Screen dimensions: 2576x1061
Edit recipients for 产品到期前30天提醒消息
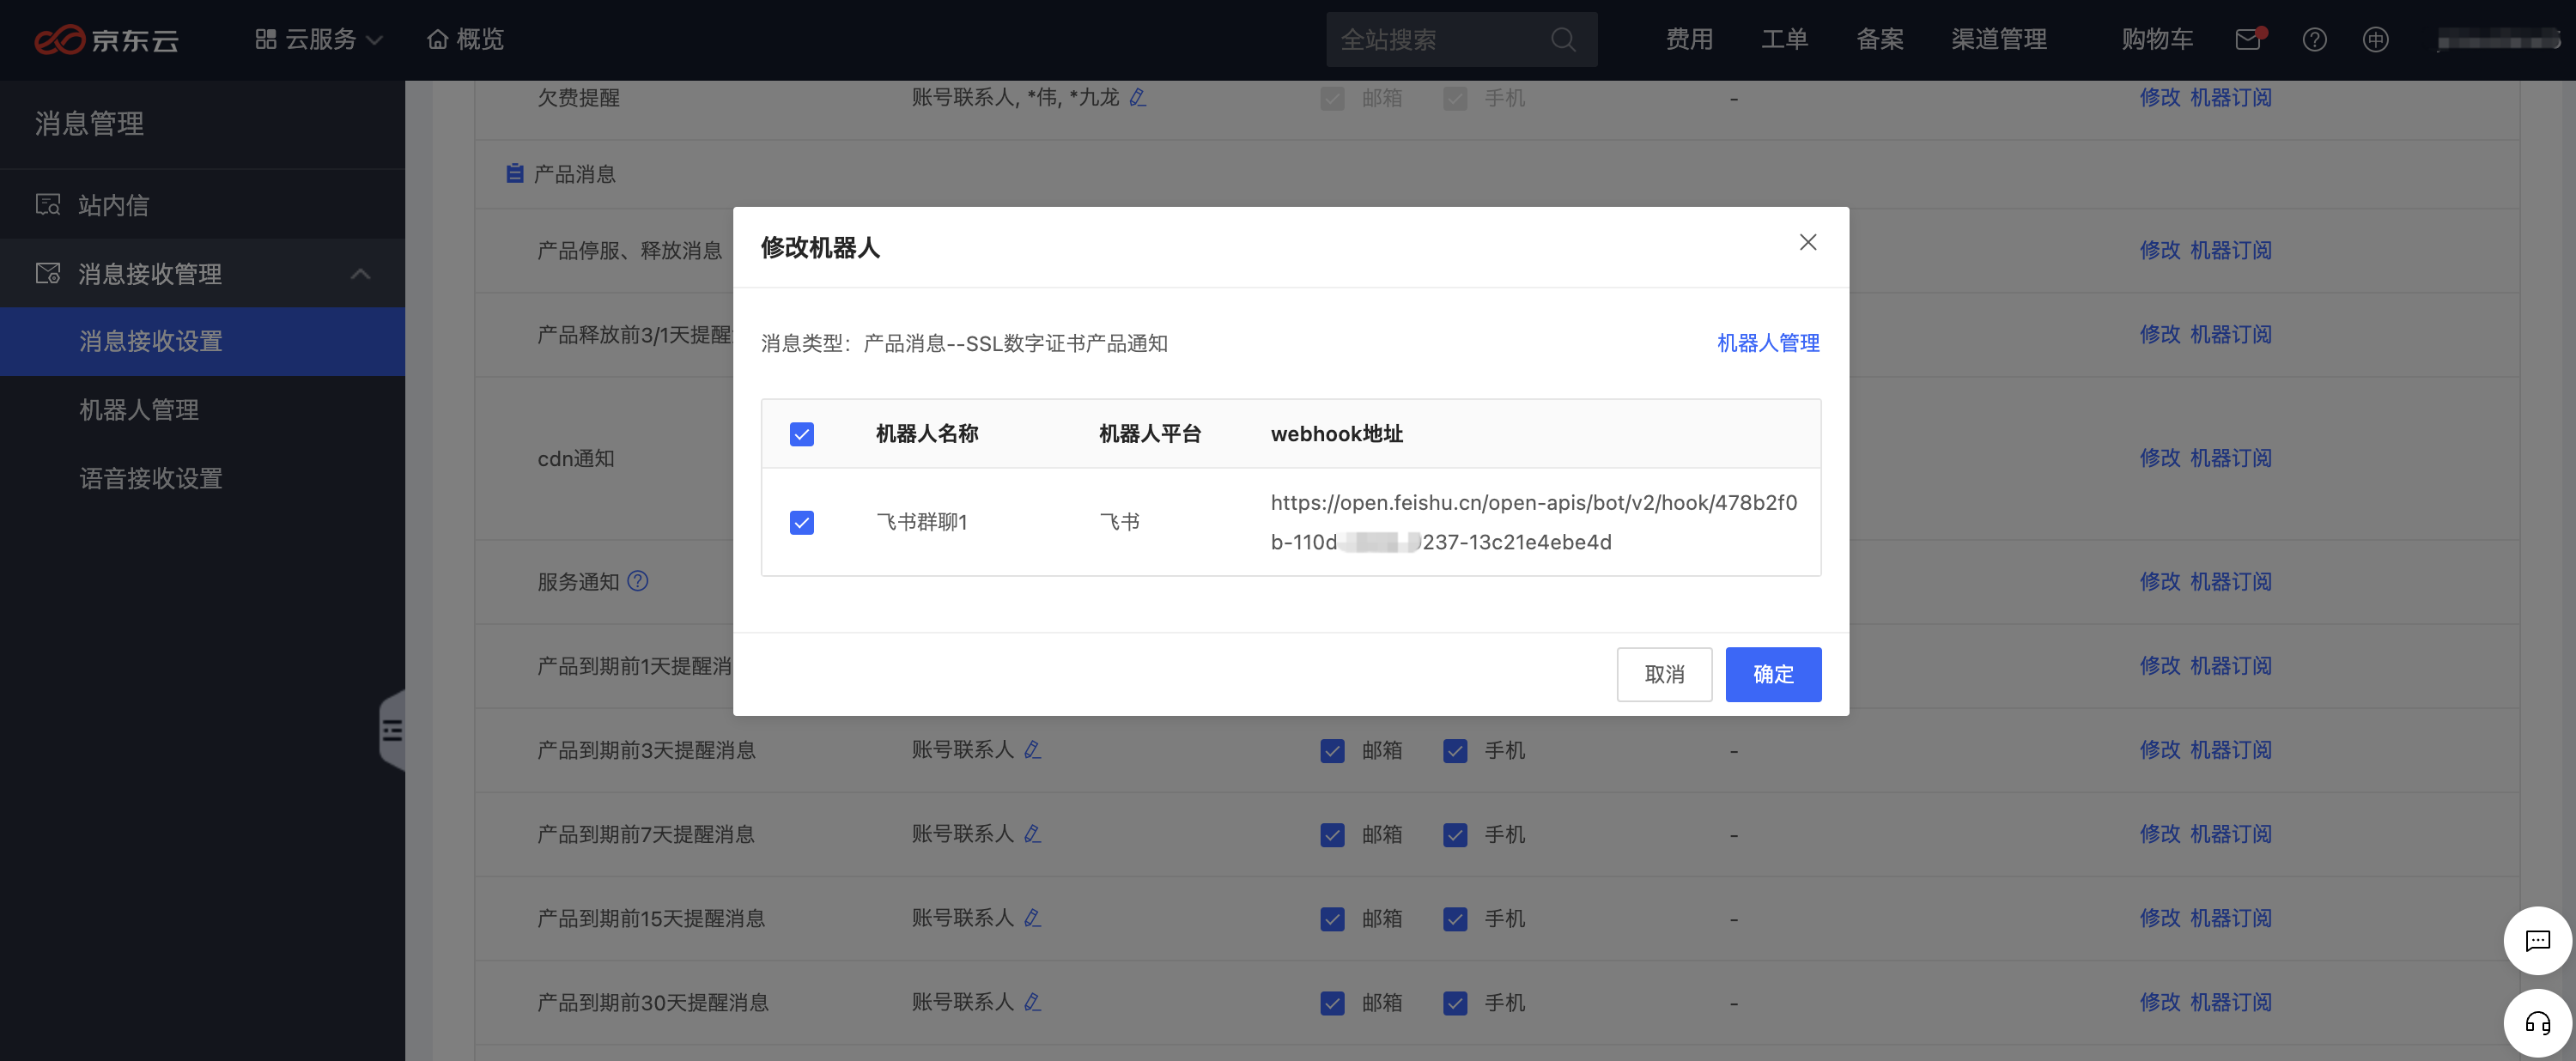[1033, 1001]
